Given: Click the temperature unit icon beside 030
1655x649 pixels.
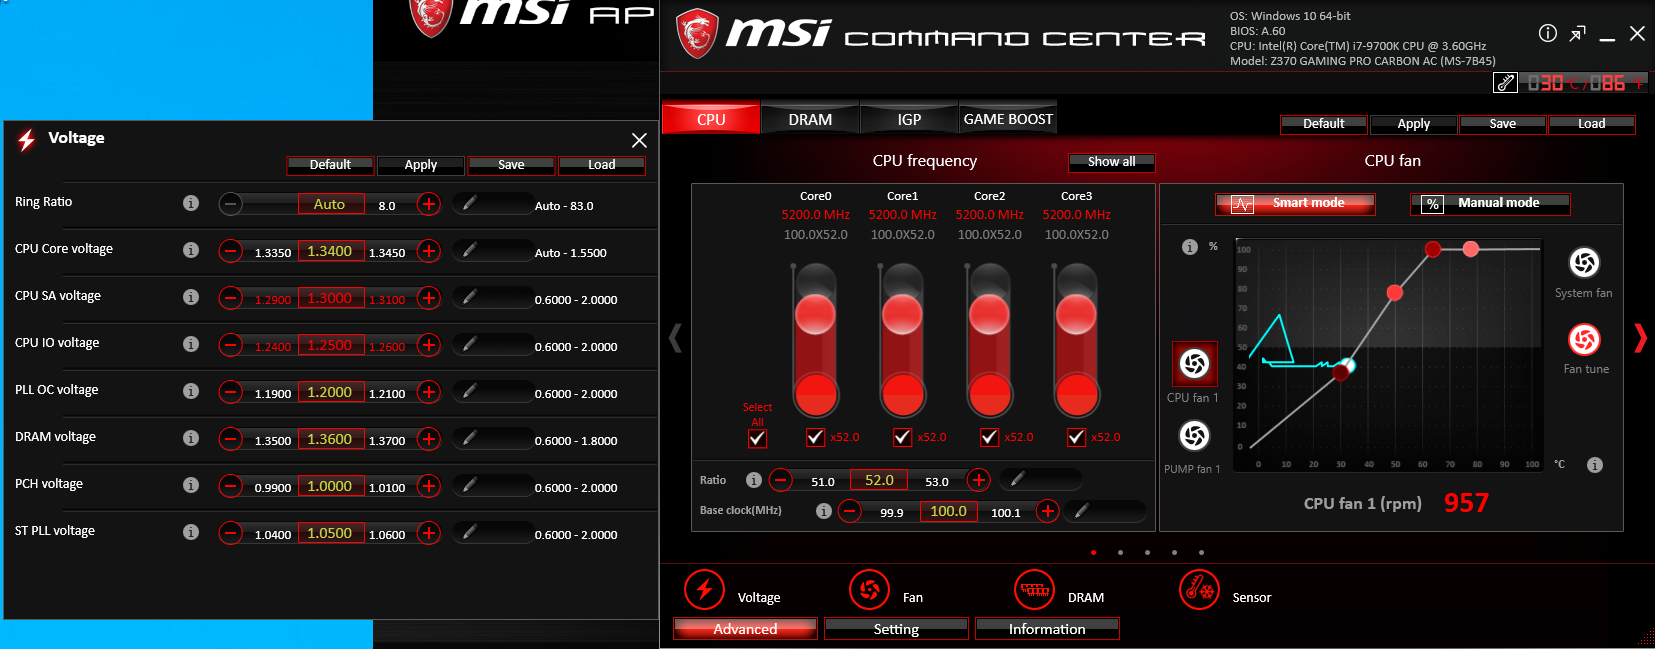Looking at the screenshot, I should pyautogui.click(x=1506, y=83).
